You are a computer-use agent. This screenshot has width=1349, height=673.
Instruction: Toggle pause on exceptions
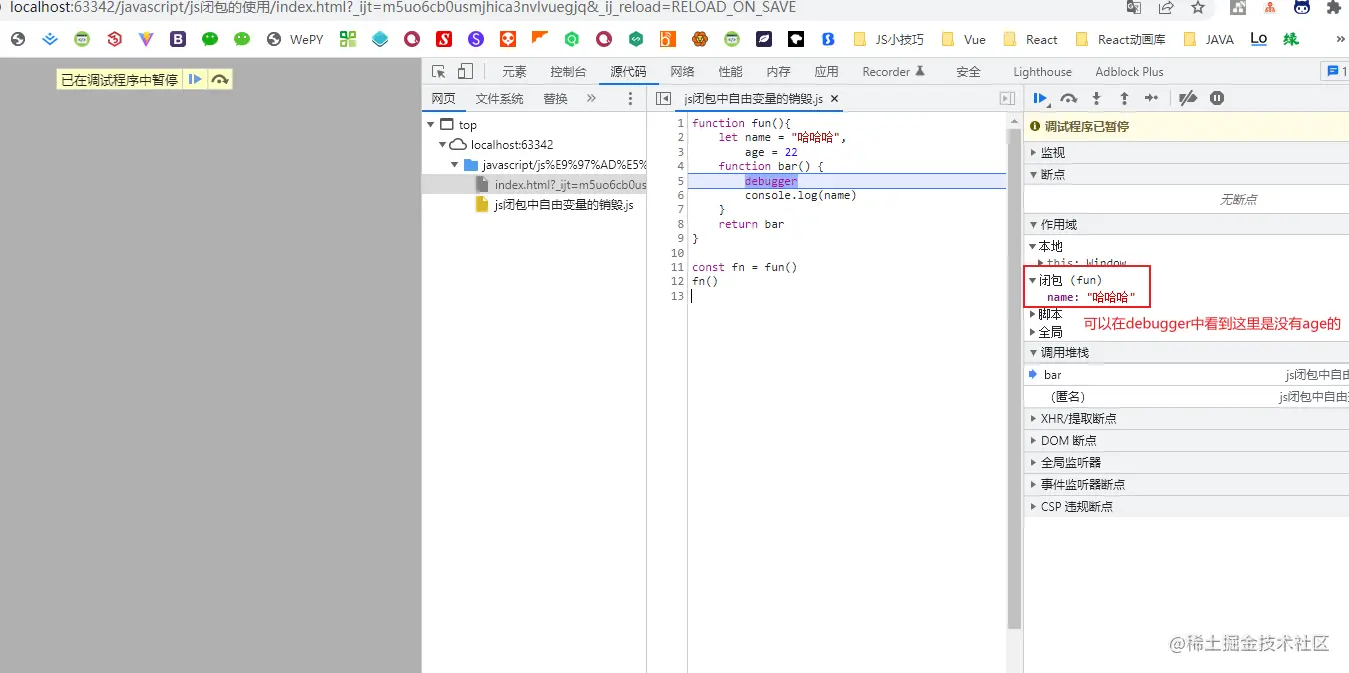(1217, 98)
